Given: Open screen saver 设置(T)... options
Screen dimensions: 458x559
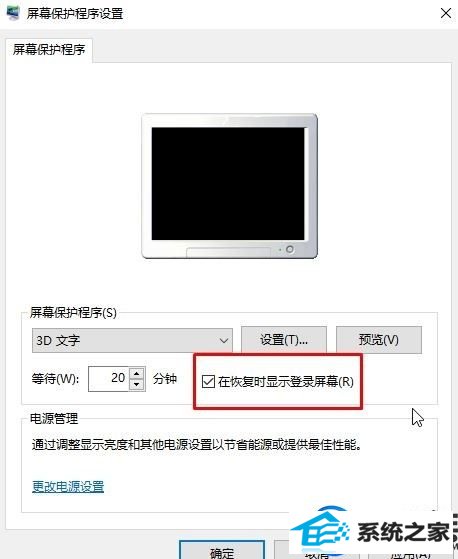Looking at the screenshot, I should 284,340.
